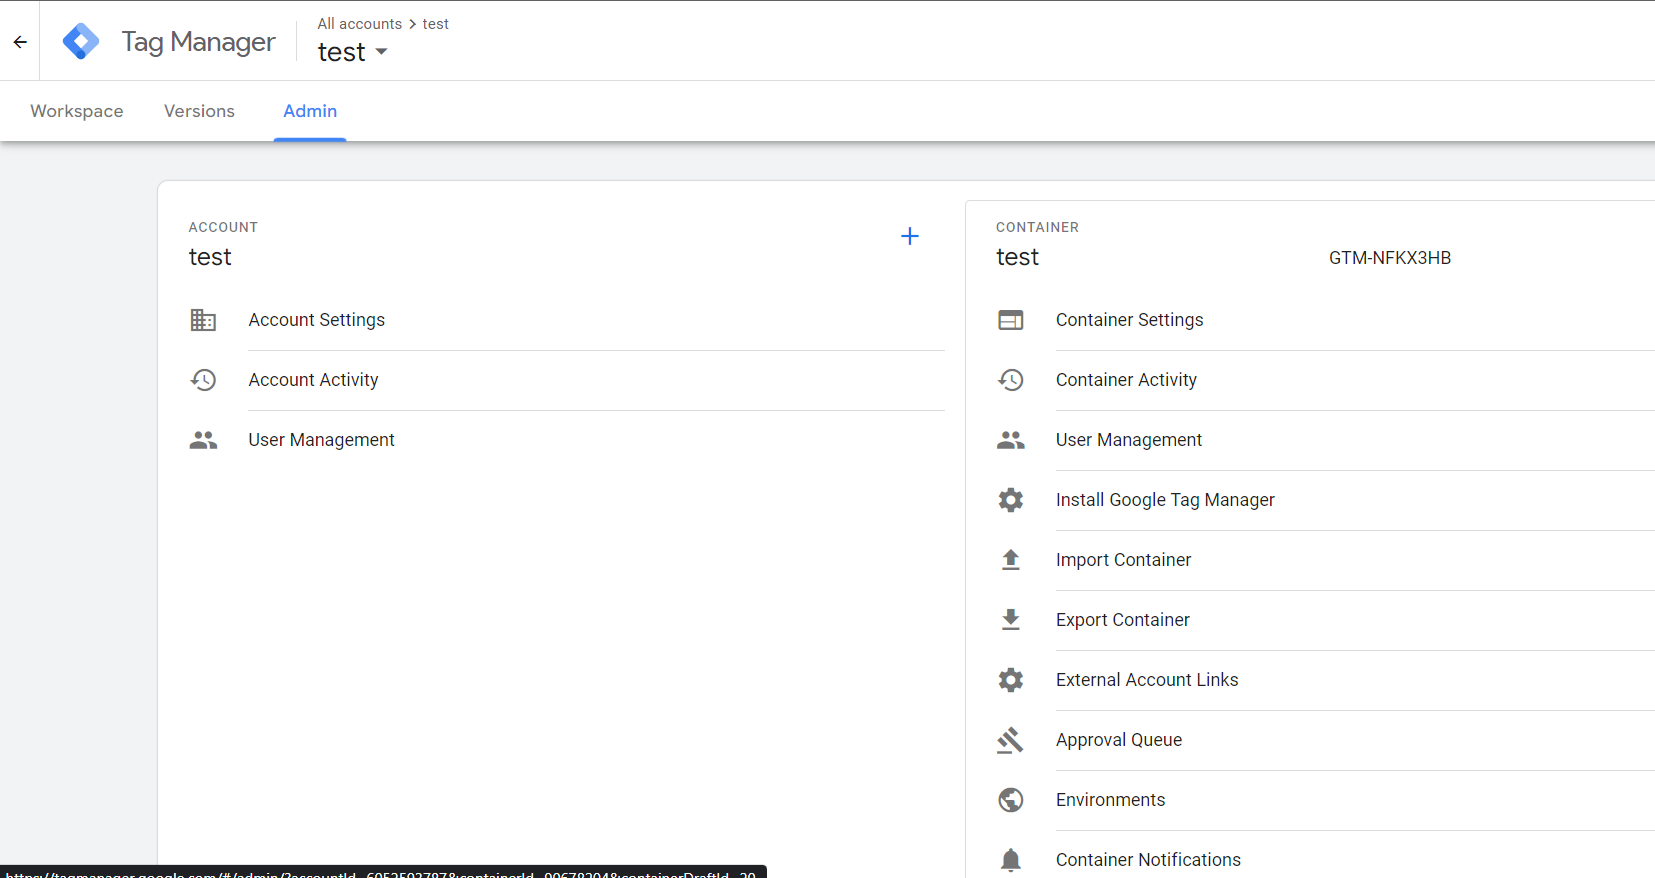Open account-level User Management

point(321,440)
